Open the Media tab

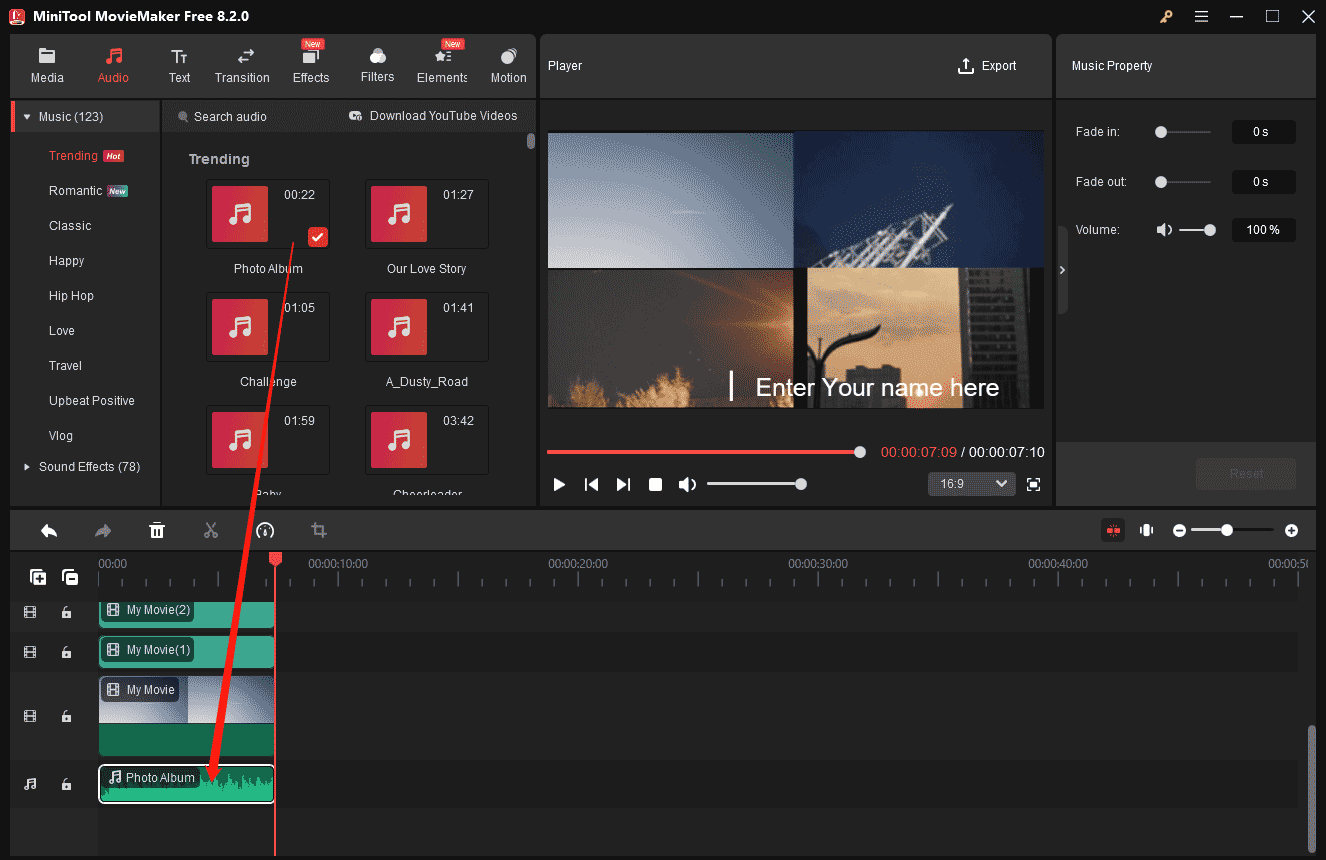pyautogui.click(x=47, y=66)
